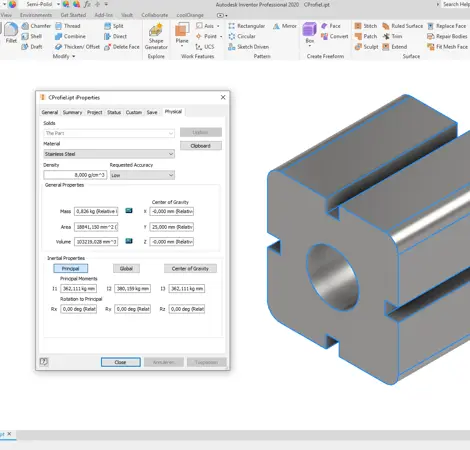Select the Stitch surface tool
Screen dimensions: 470x450
[366, 26]
